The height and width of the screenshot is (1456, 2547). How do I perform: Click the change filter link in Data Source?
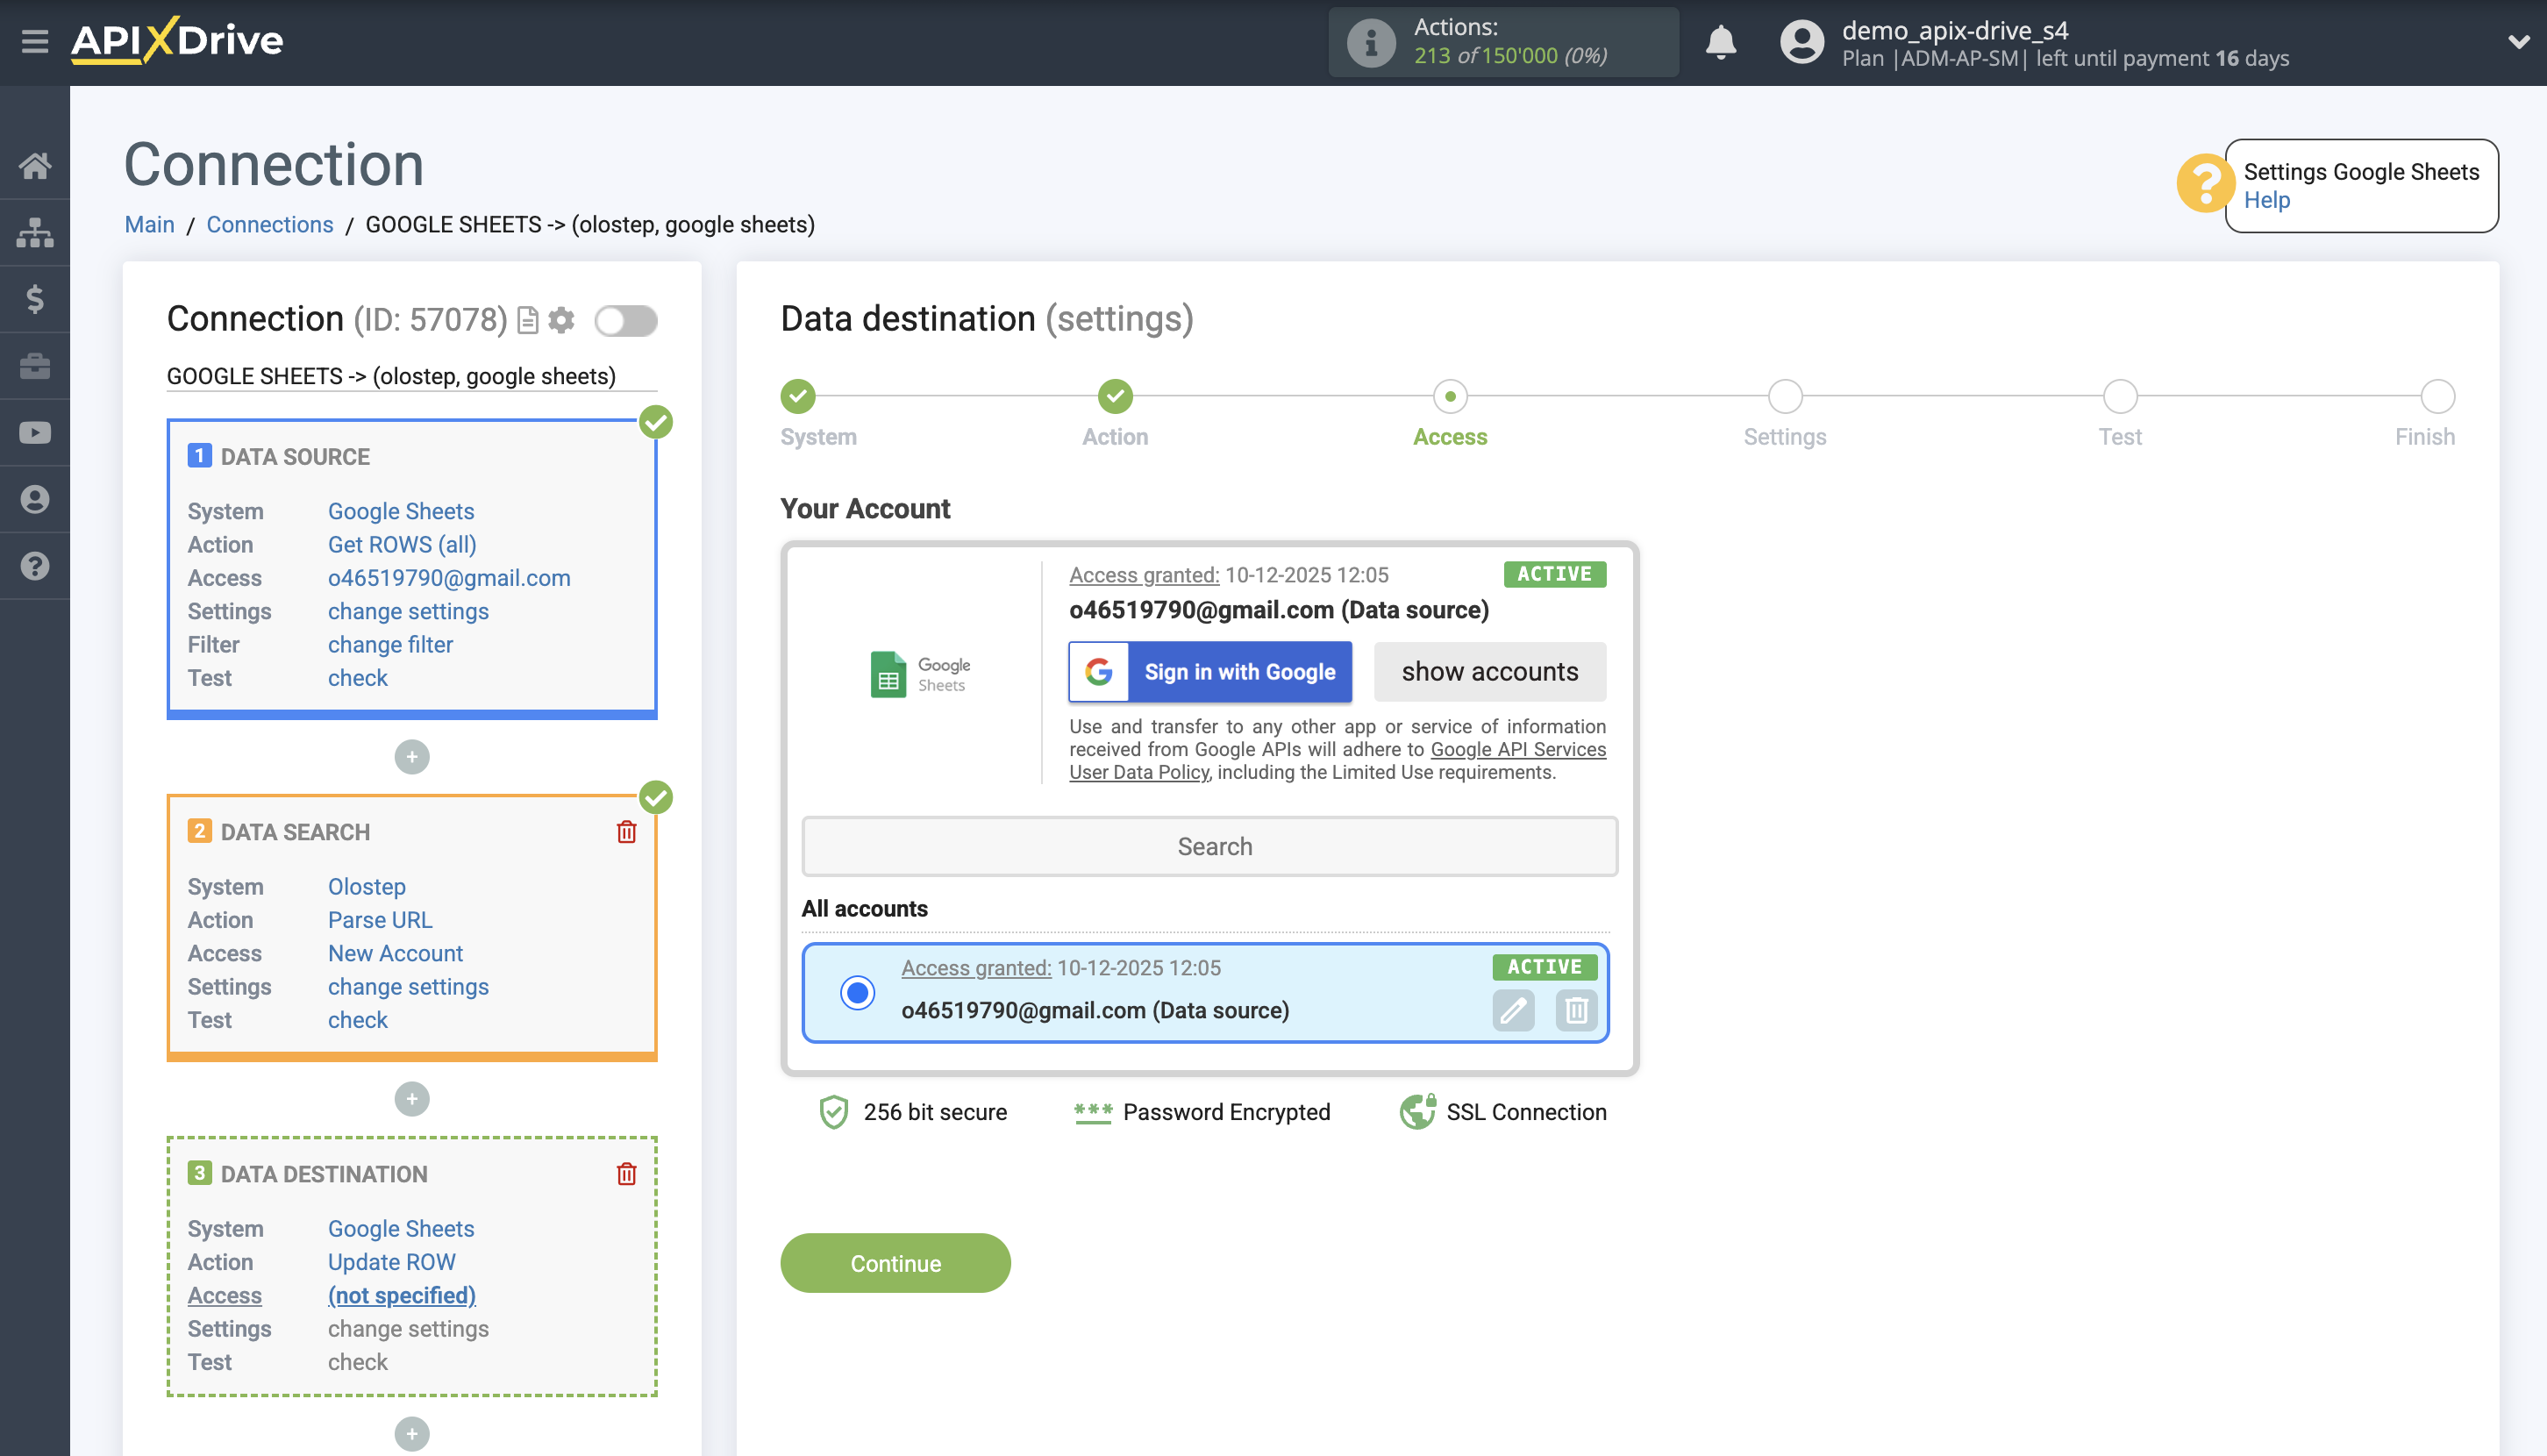tap(390, 644)
